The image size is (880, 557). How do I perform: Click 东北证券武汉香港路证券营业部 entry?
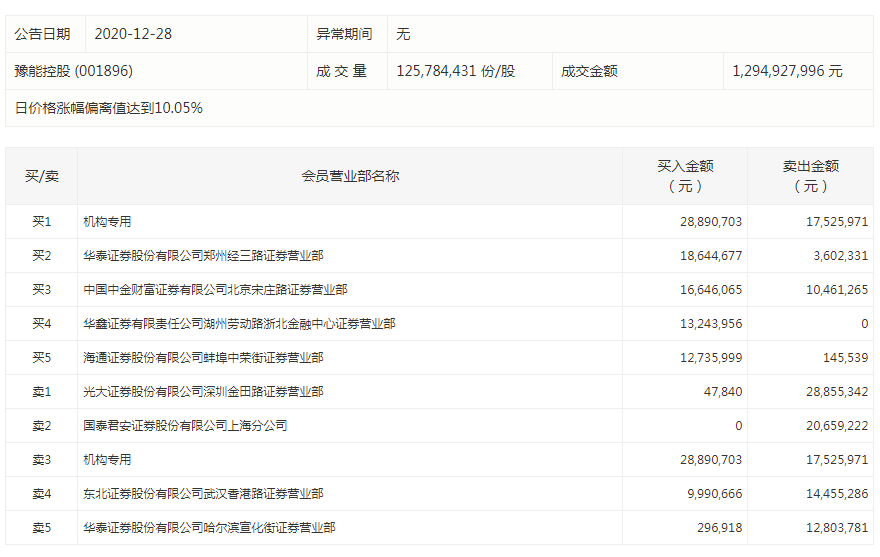pos(203,494)
